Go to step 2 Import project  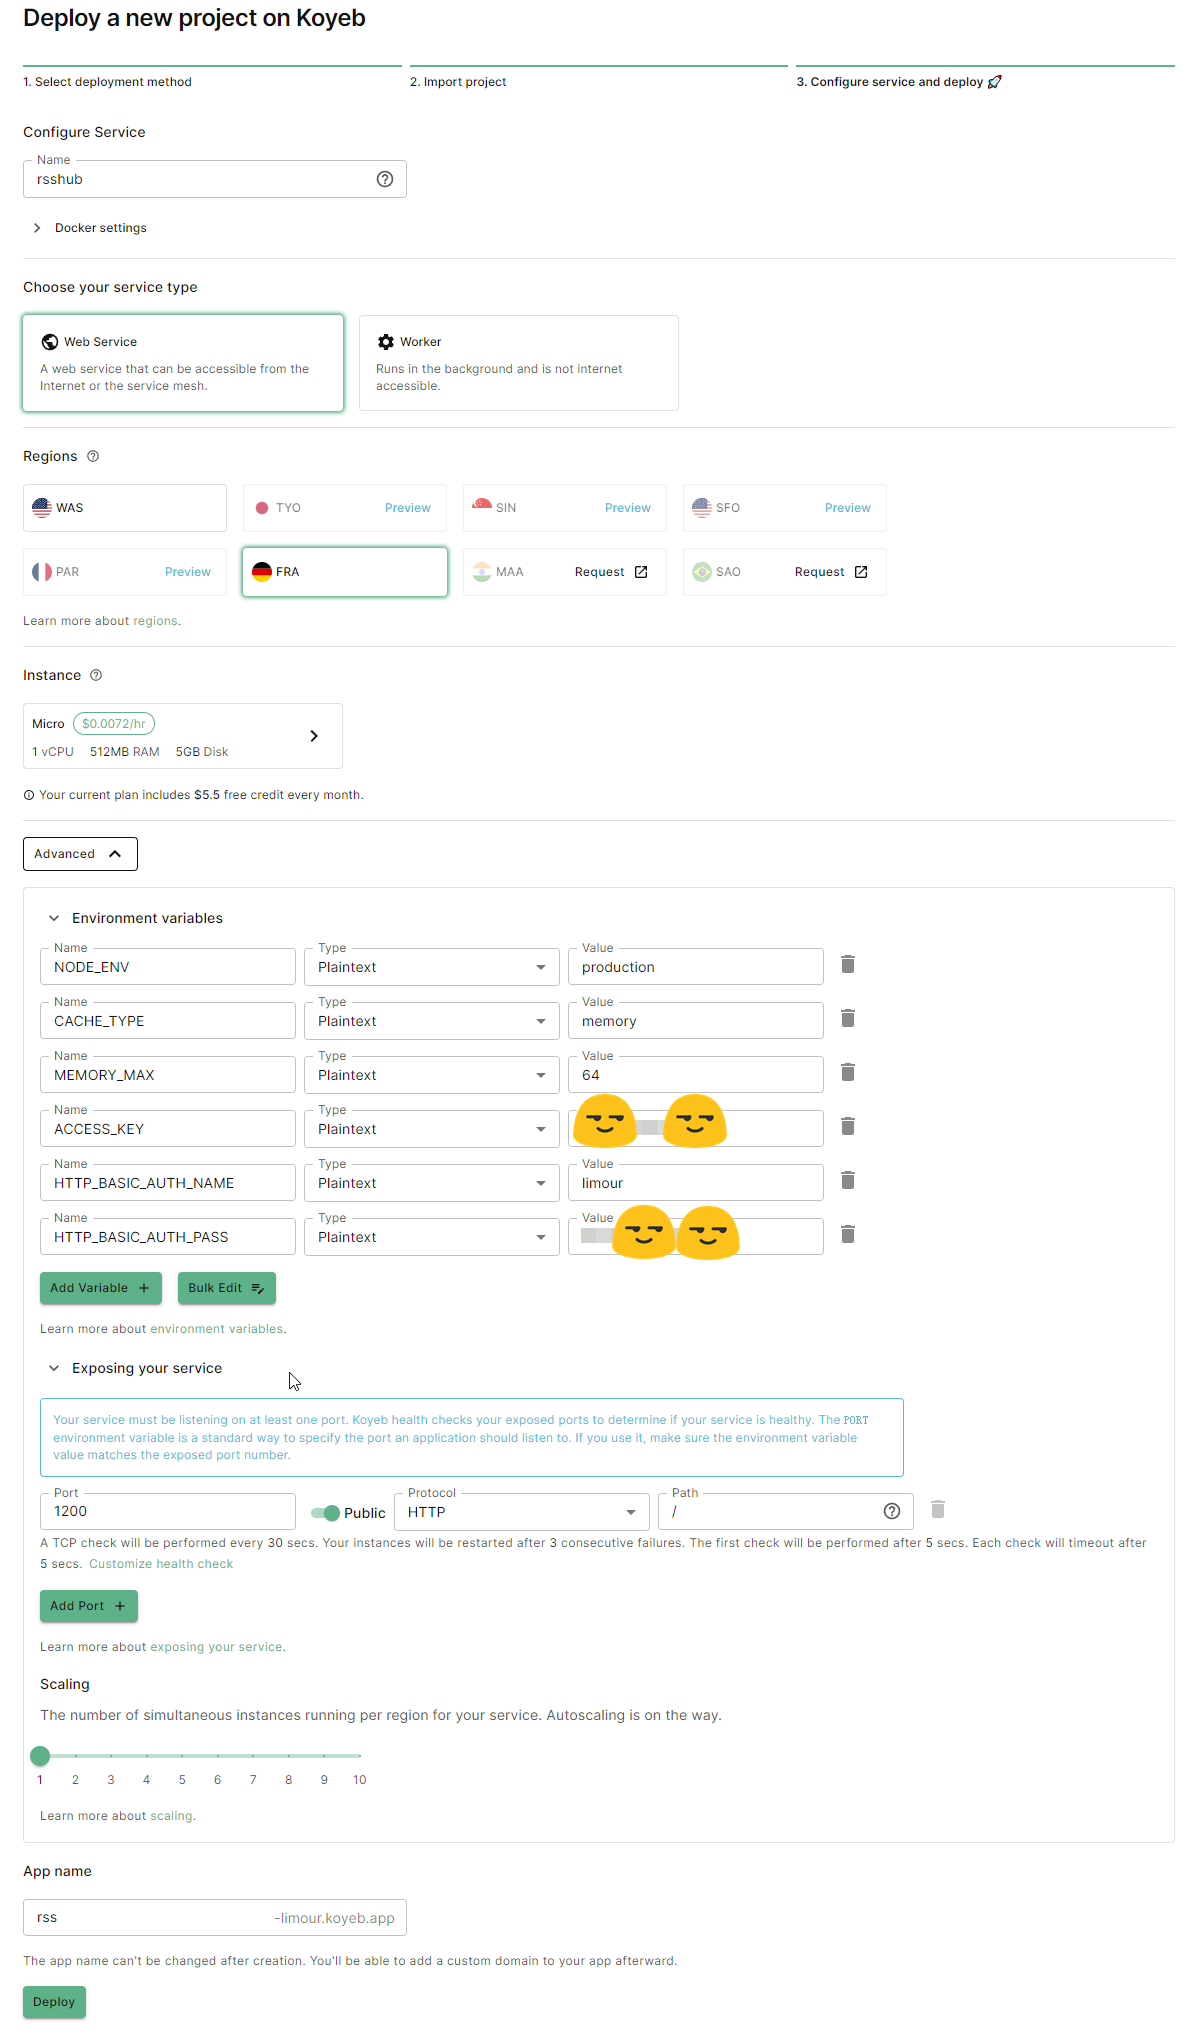point(458,82)
